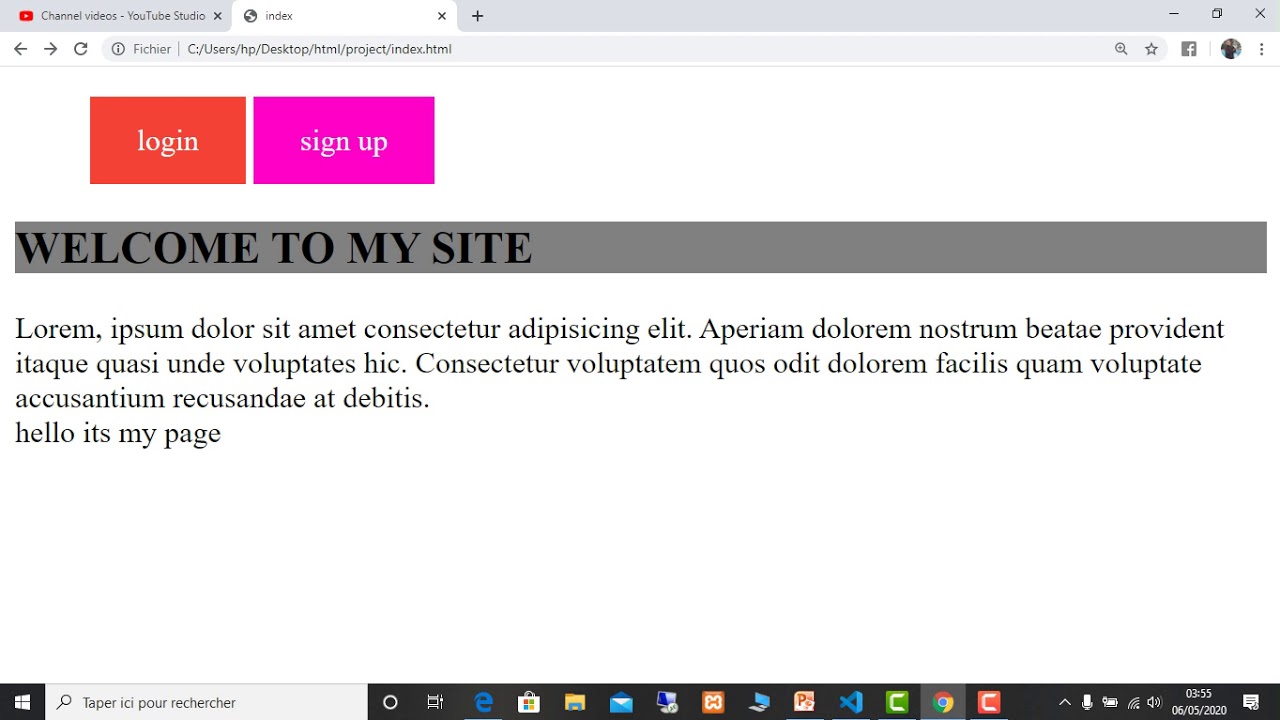Viewport: 1280px width, 720px height.
Task: Open PowerPoint from taskbar
Action: [805, 702]
